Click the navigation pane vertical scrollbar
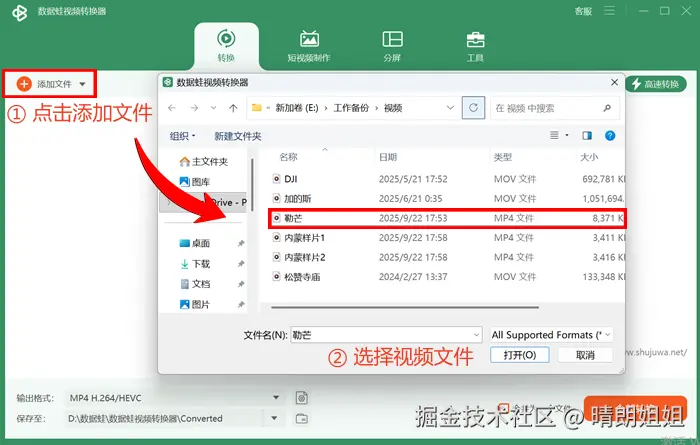The height and width of the screenshot is (445, 700). point(252,185)
